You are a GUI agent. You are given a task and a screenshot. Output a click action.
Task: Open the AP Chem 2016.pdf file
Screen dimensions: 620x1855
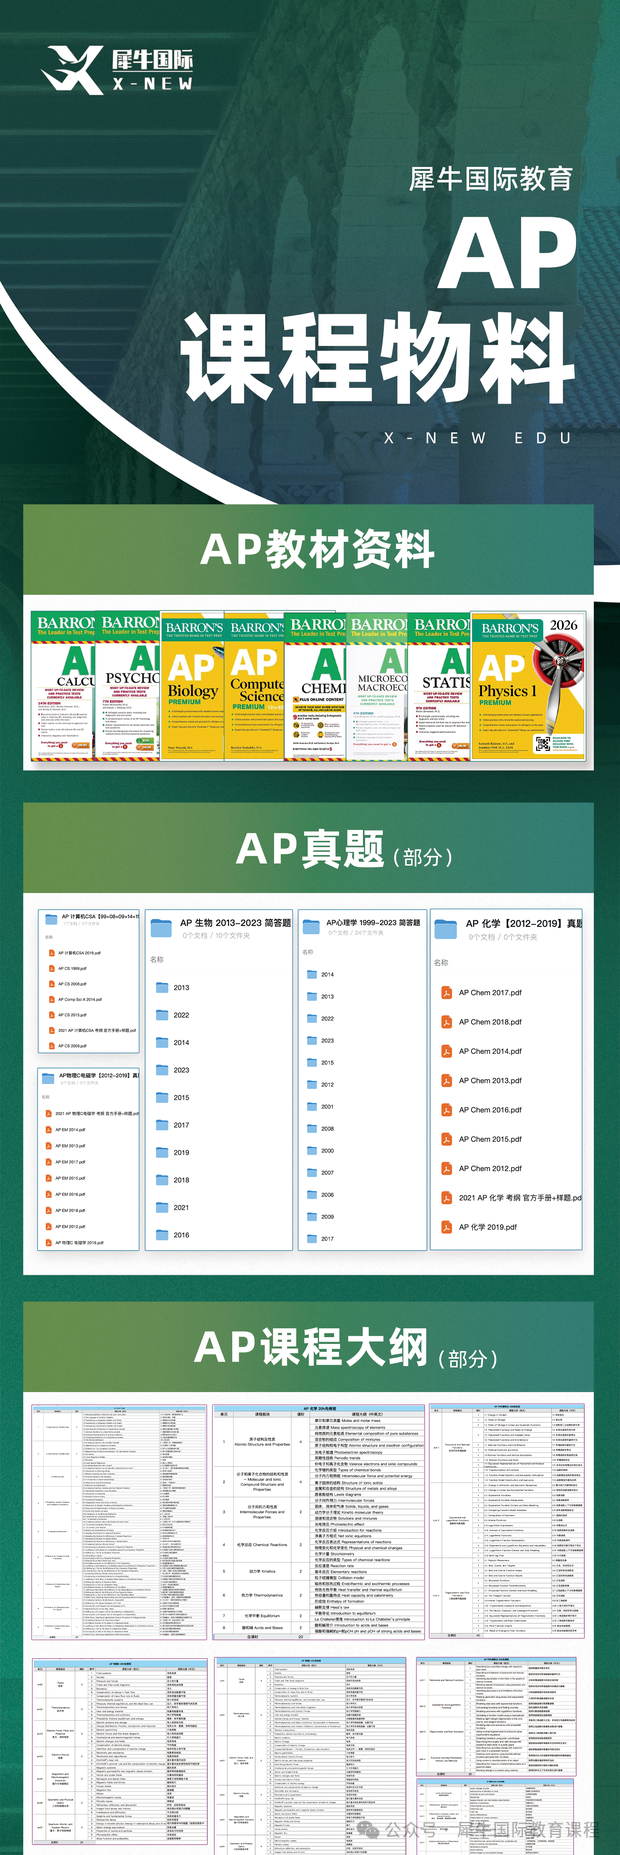(x=482, y=1110)
